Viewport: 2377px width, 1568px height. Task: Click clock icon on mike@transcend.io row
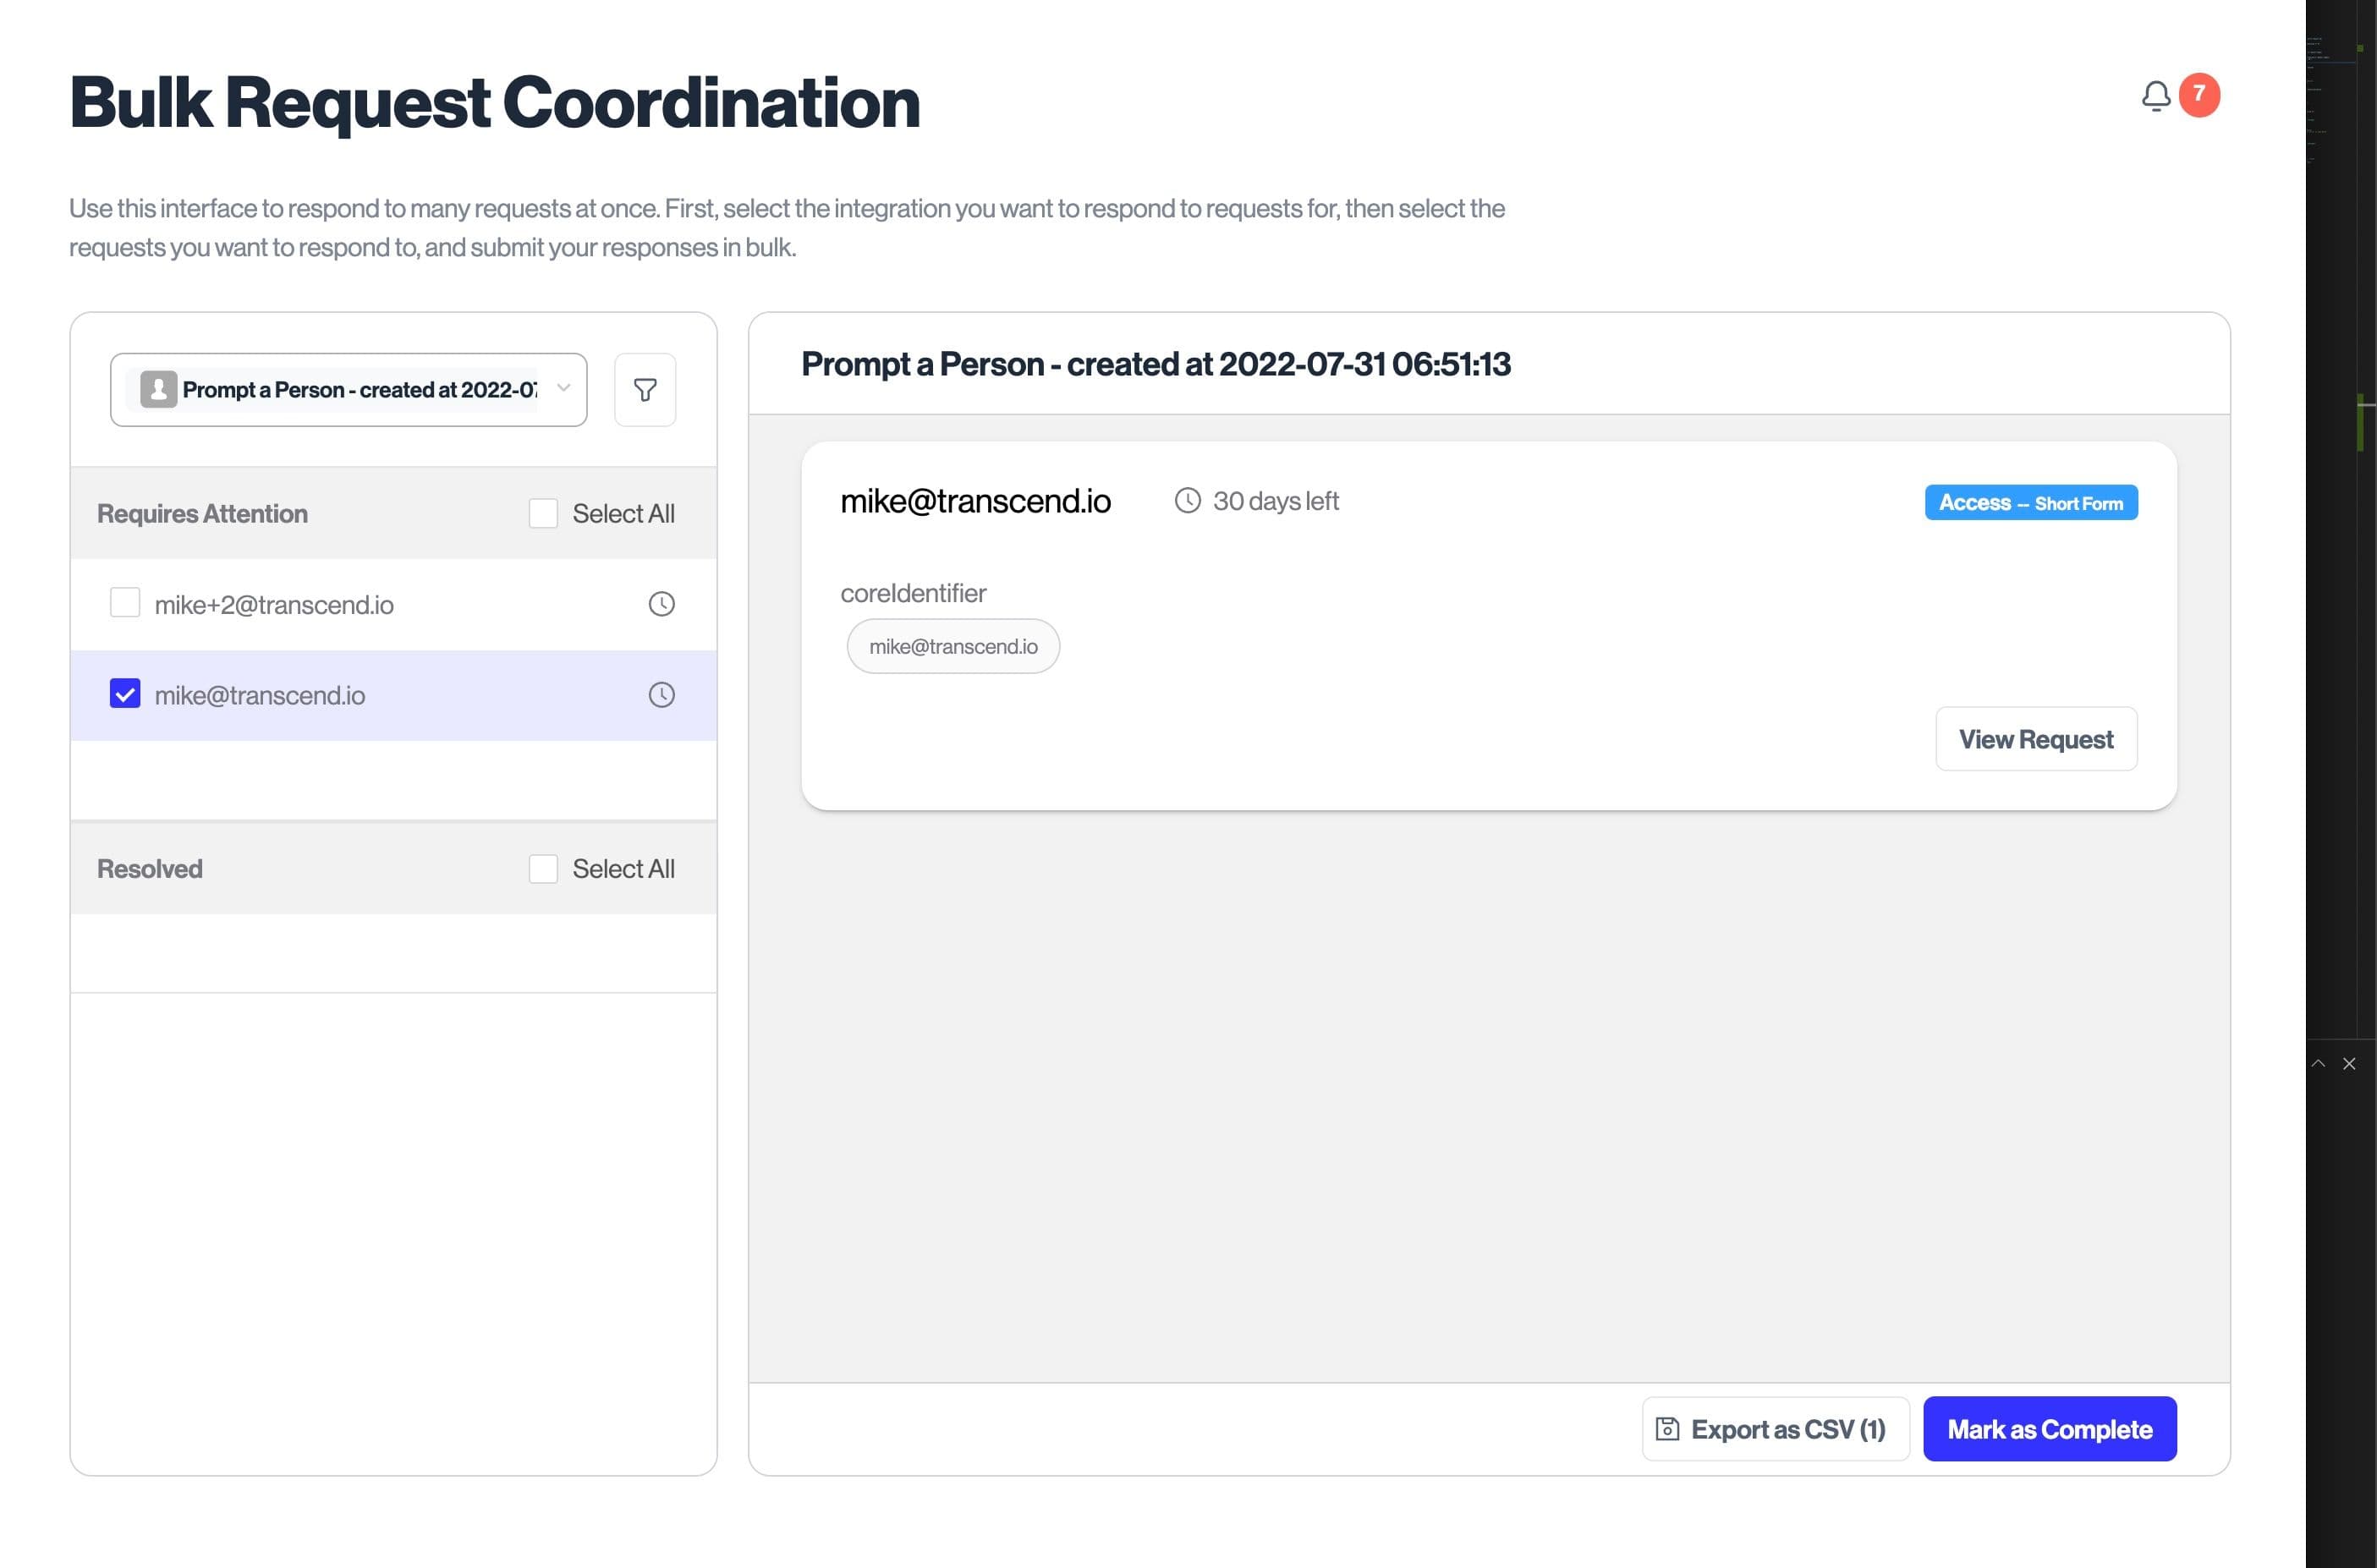(661, 695)
